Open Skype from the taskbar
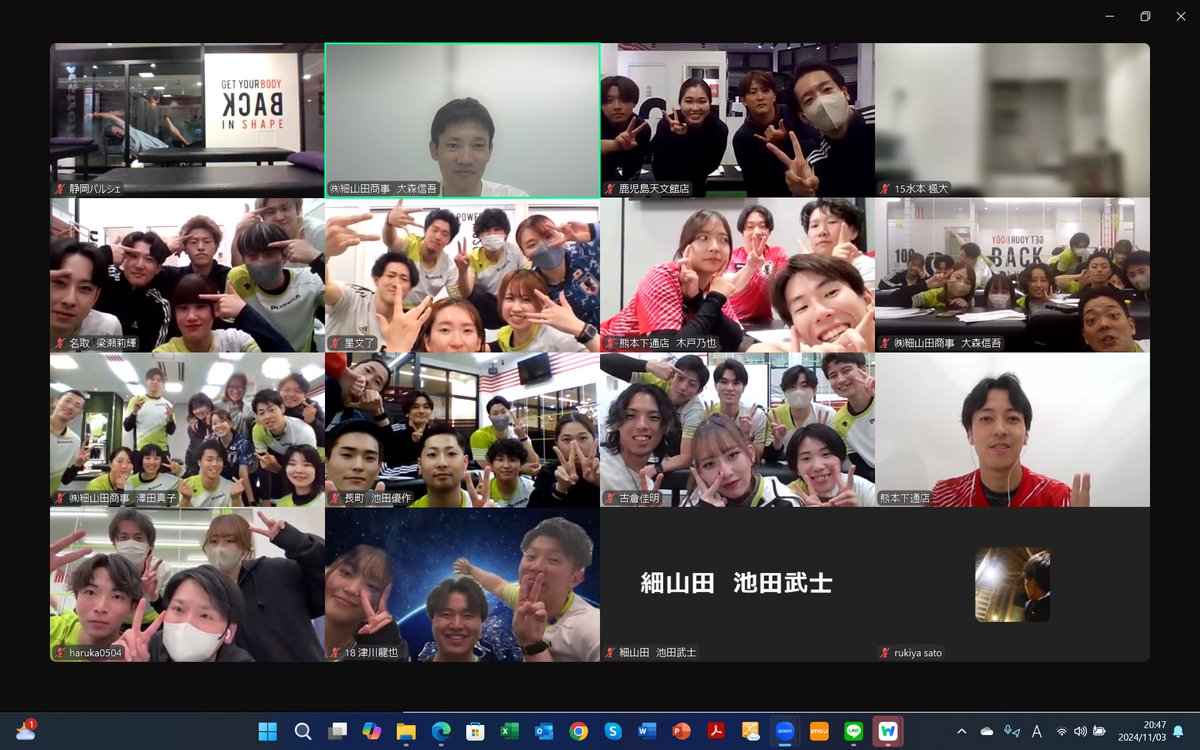Screen dimensions: 1200x750 tap(613, 731)
